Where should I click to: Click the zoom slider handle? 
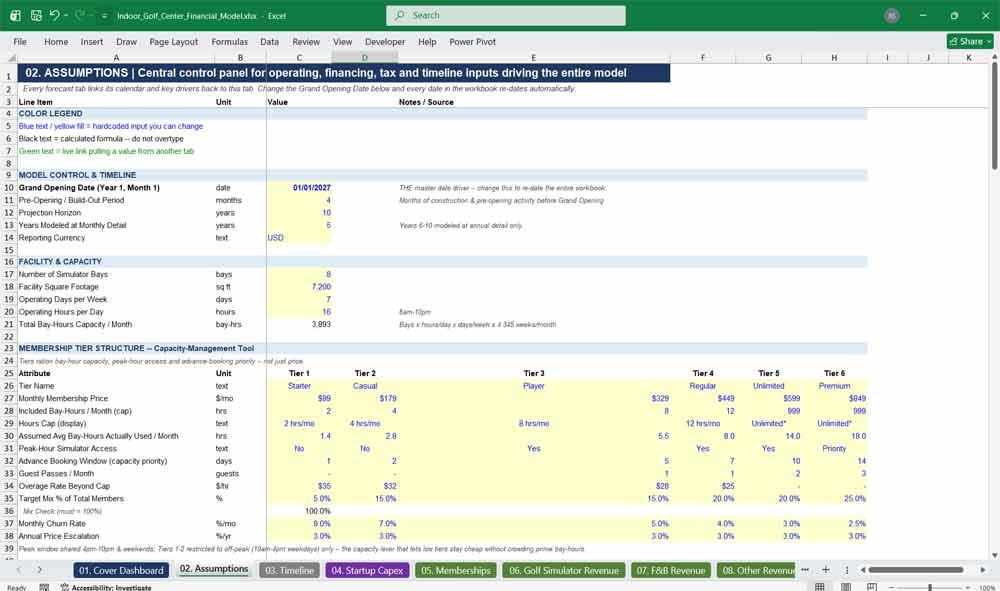tap(930, 587)
